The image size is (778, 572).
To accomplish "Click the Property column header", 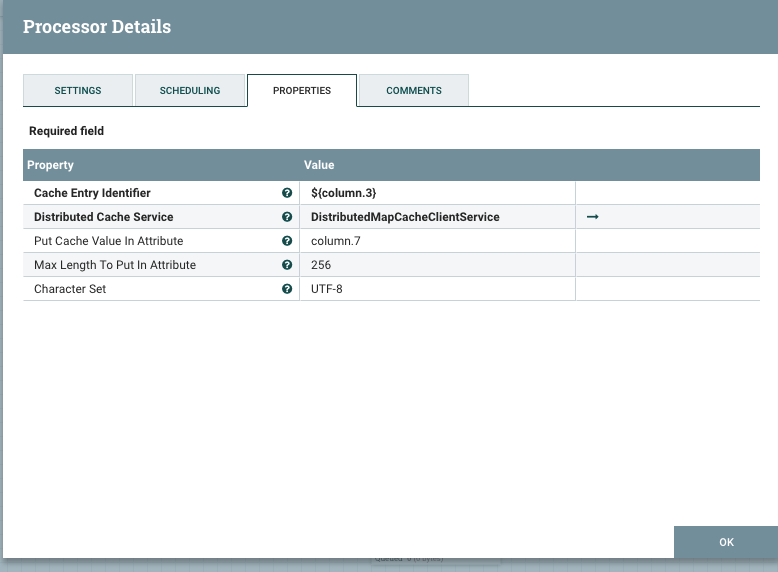I will click(x=51, y=165).
